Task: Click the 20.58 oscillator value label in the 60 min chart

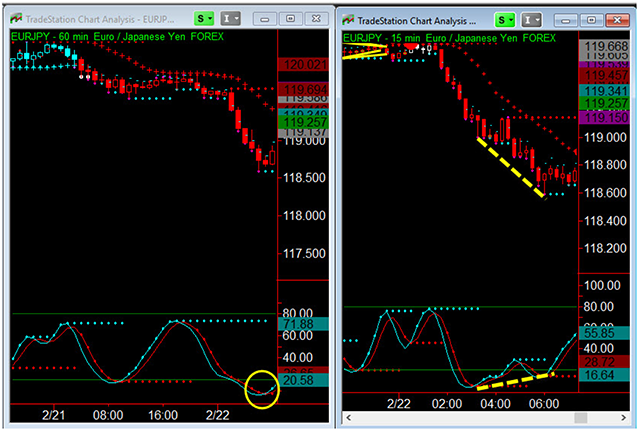Action: pyautogui.click(x=303, y=380)
